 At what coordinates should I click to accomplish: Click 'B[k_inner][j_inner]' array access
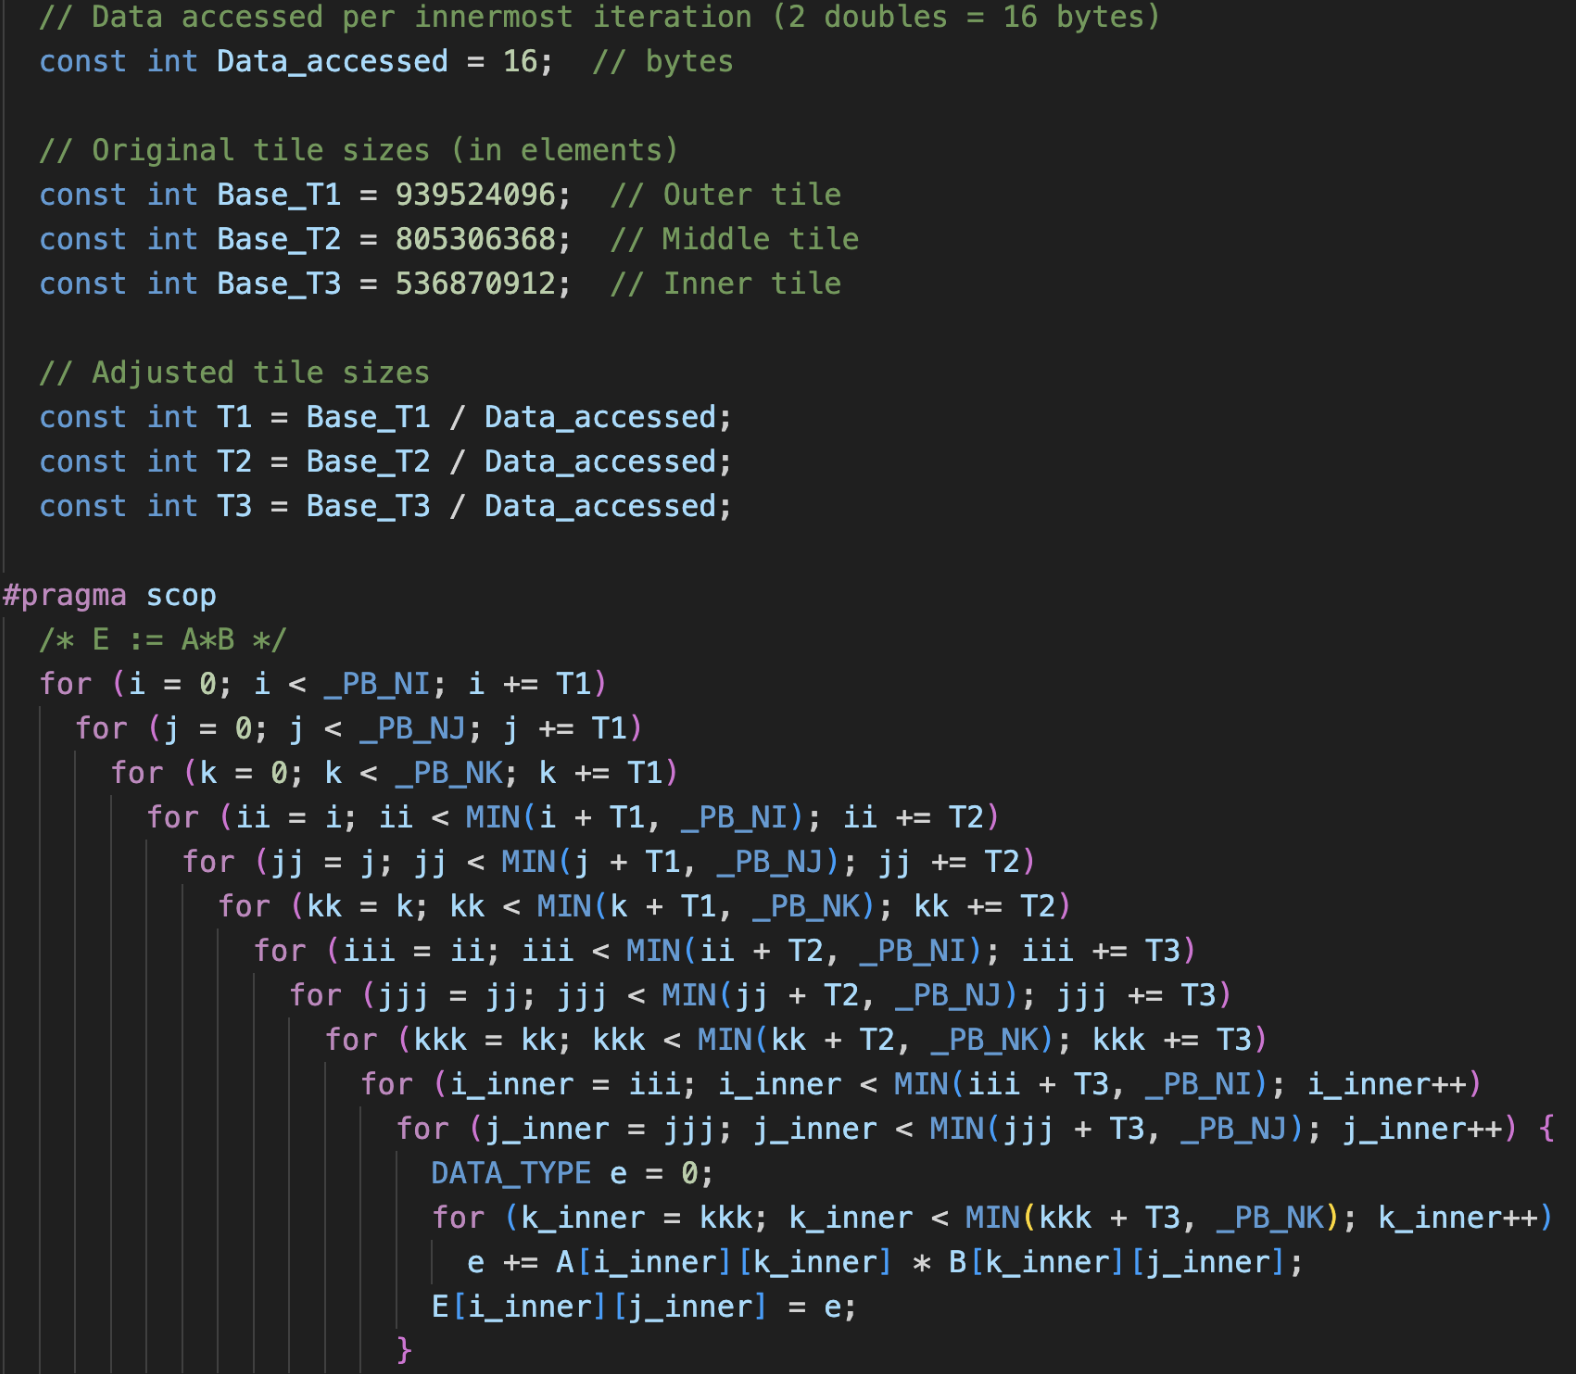1116,1262
